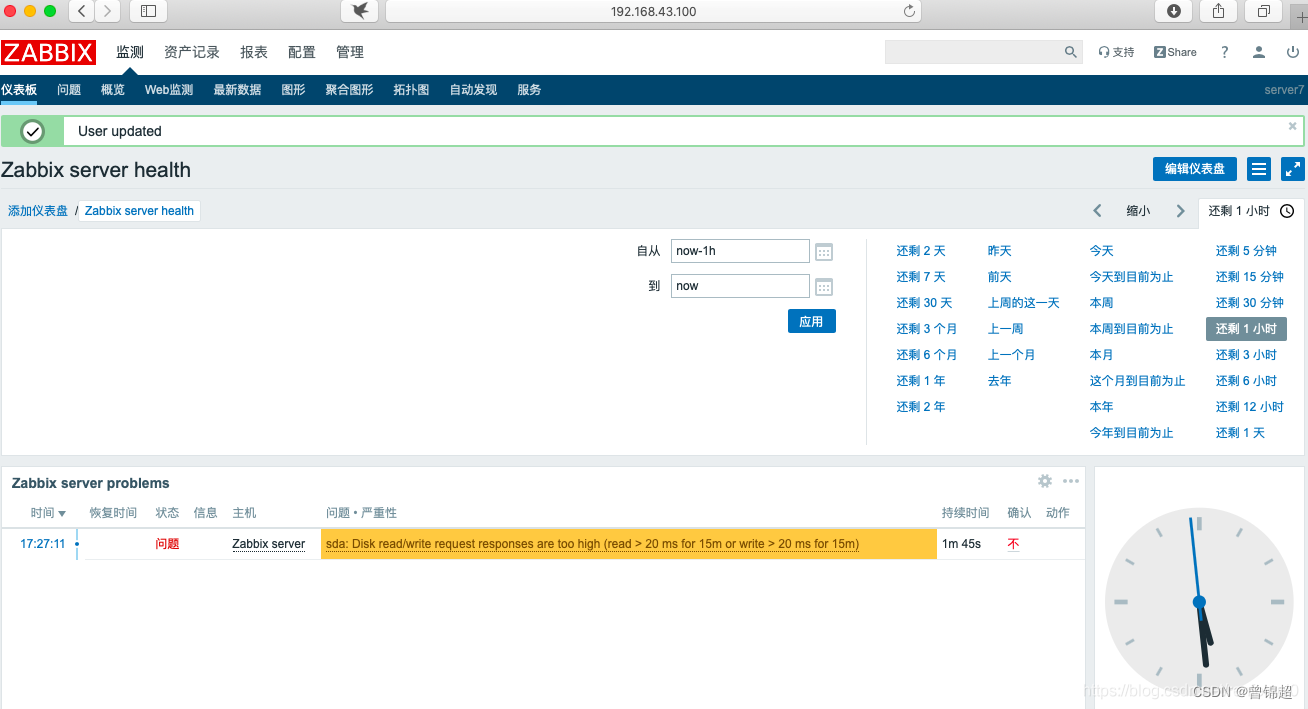Click Zabbix server health breadcrumb

click(139, 211)
